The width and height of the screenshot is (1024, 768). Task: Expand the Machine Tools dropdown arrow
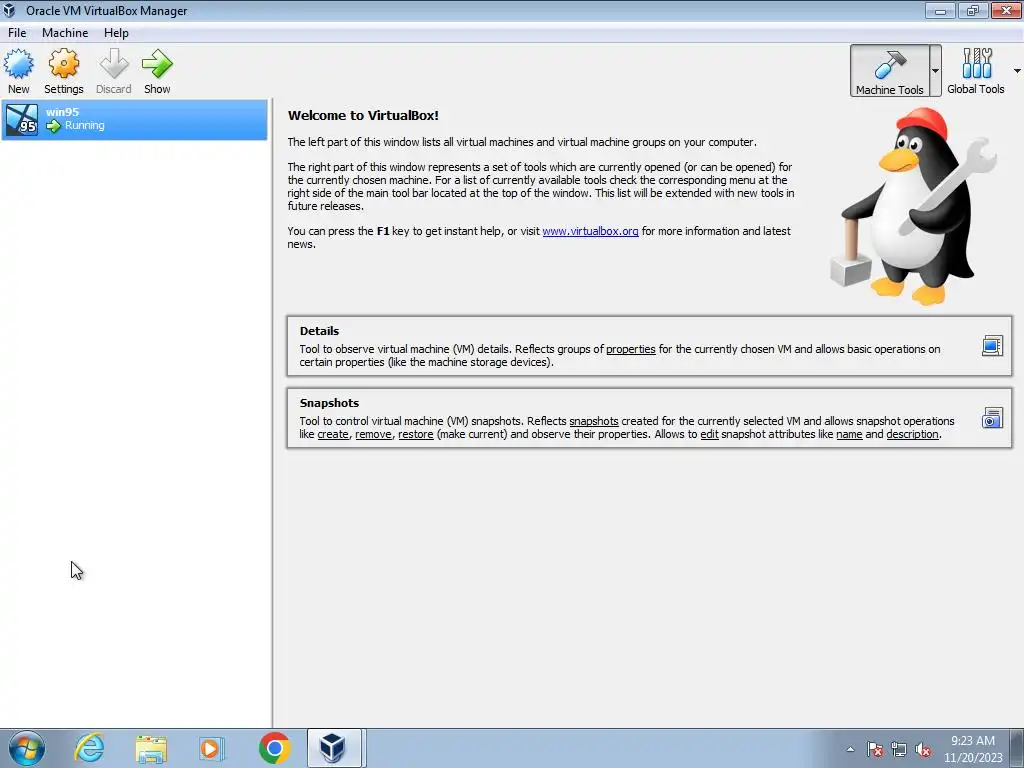(x=935, y=71)
